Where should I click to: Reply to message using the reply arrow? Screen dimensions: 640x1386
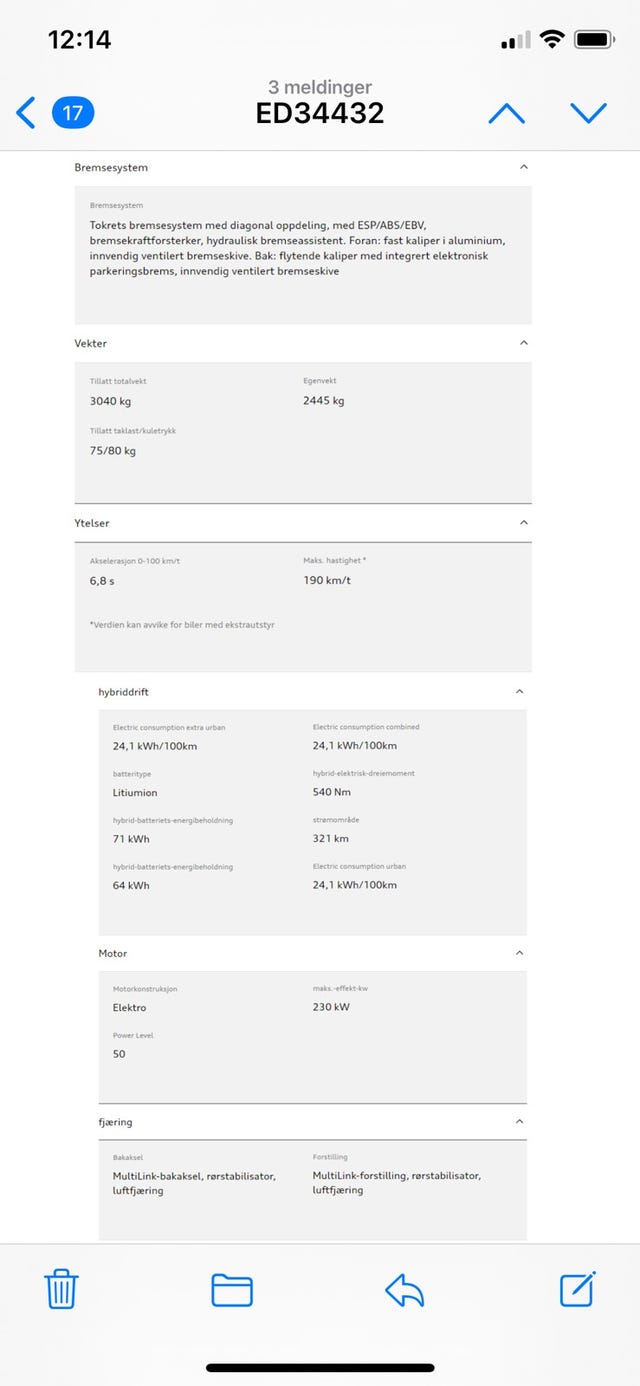404,1290
